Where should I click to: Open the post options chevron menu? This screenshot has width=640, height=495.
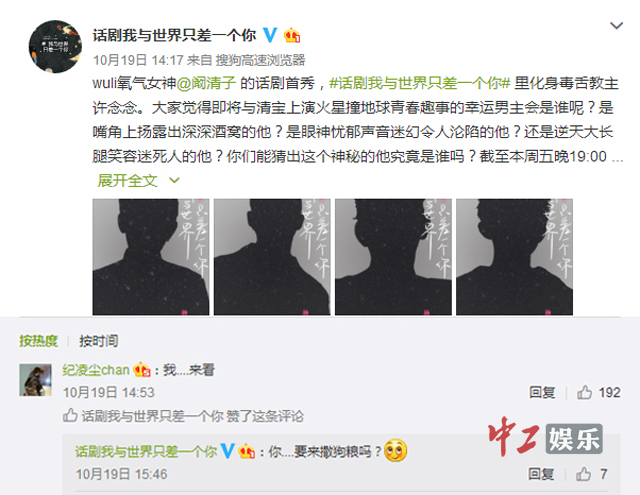[x=616, y=26]
